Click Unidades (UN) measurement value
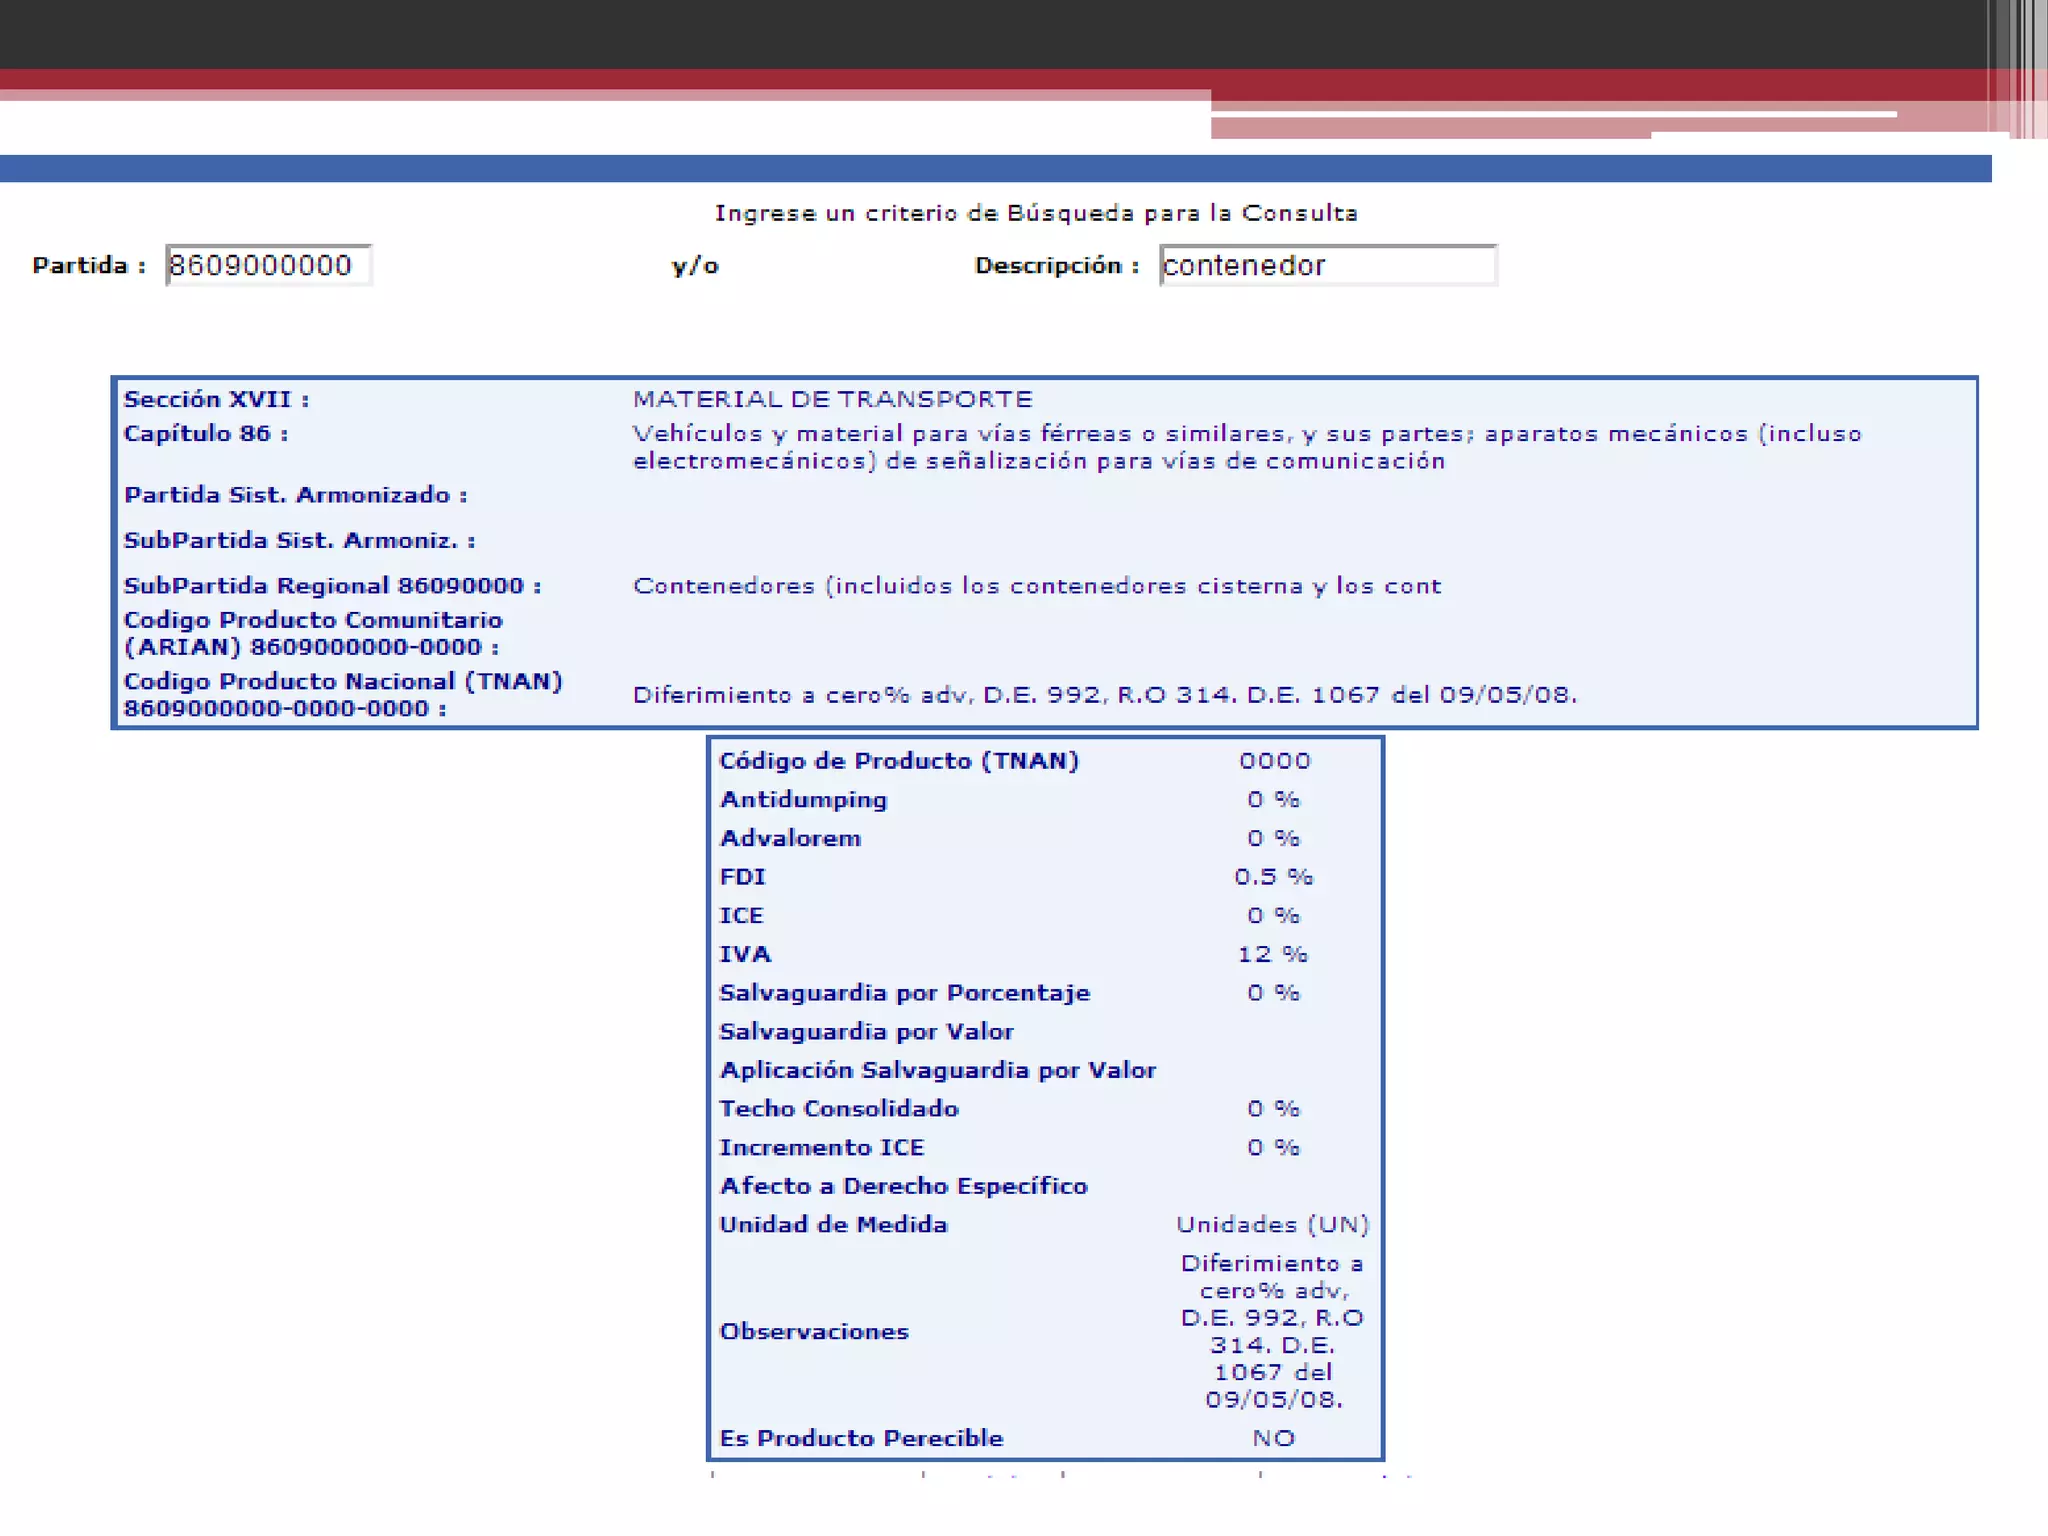This screenshot has height=1536, width=2048. [1272, 1224]
